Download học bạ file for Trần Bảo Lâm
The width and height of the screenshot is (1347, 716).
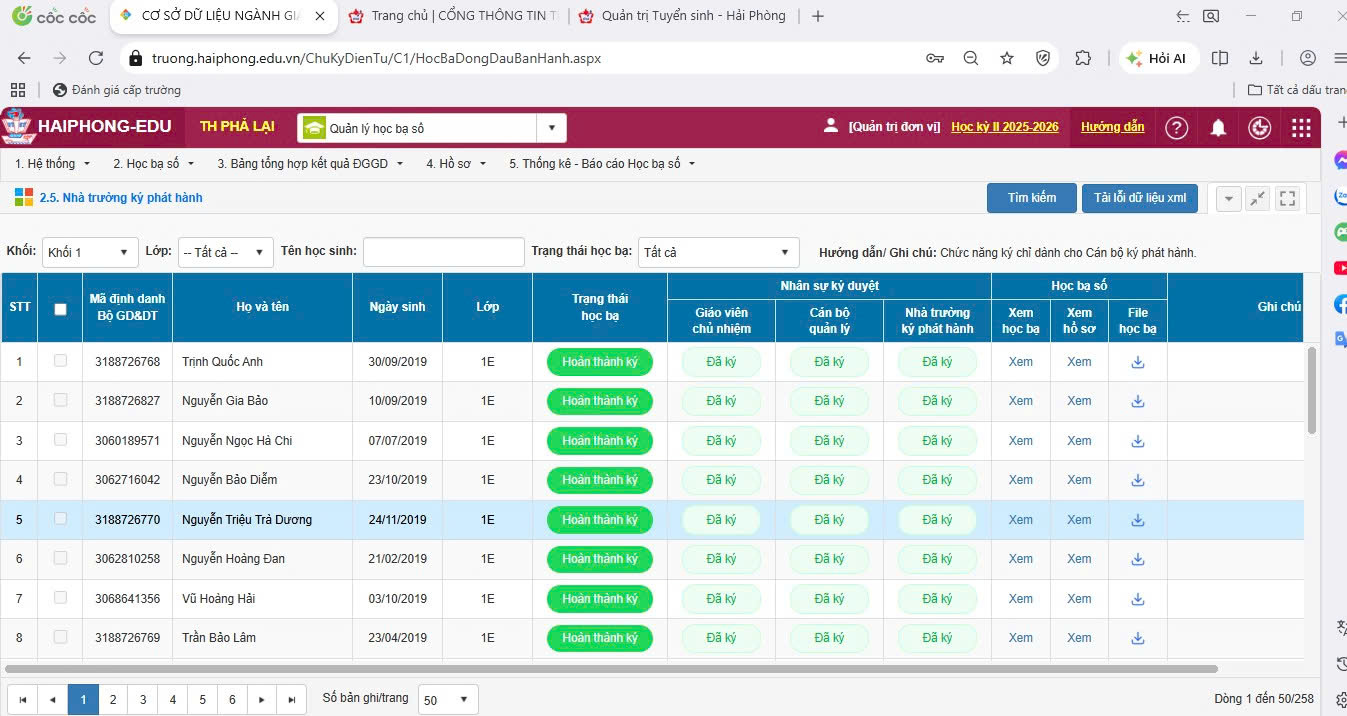[x=1137, y=638]
